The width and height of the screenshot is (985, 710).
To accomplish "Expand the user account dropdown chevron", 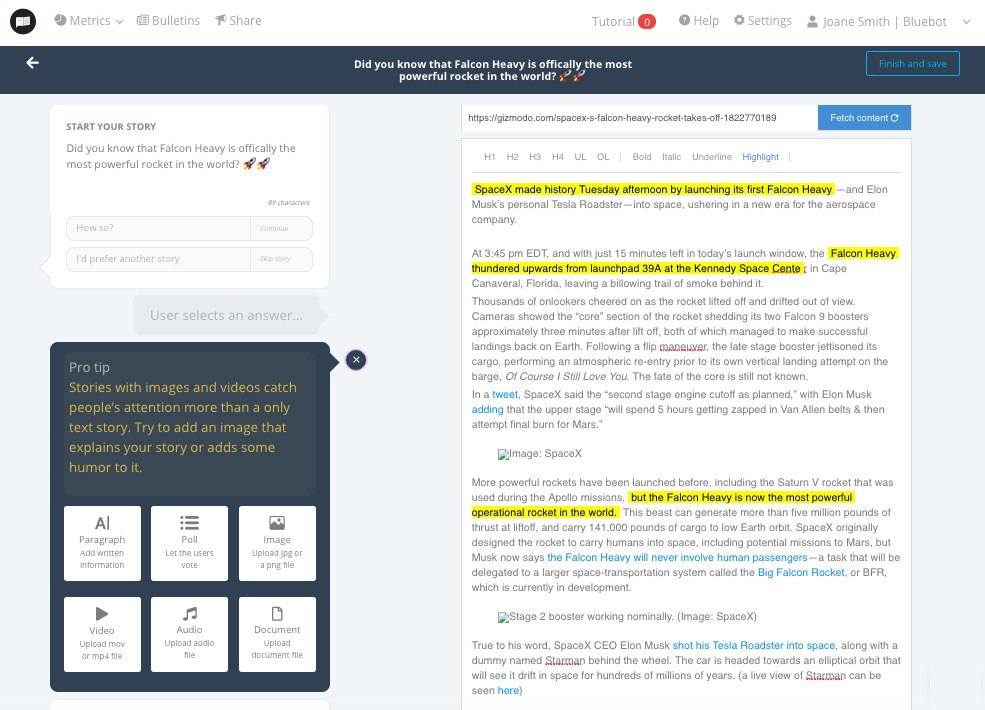I will (x=966, y=21).
